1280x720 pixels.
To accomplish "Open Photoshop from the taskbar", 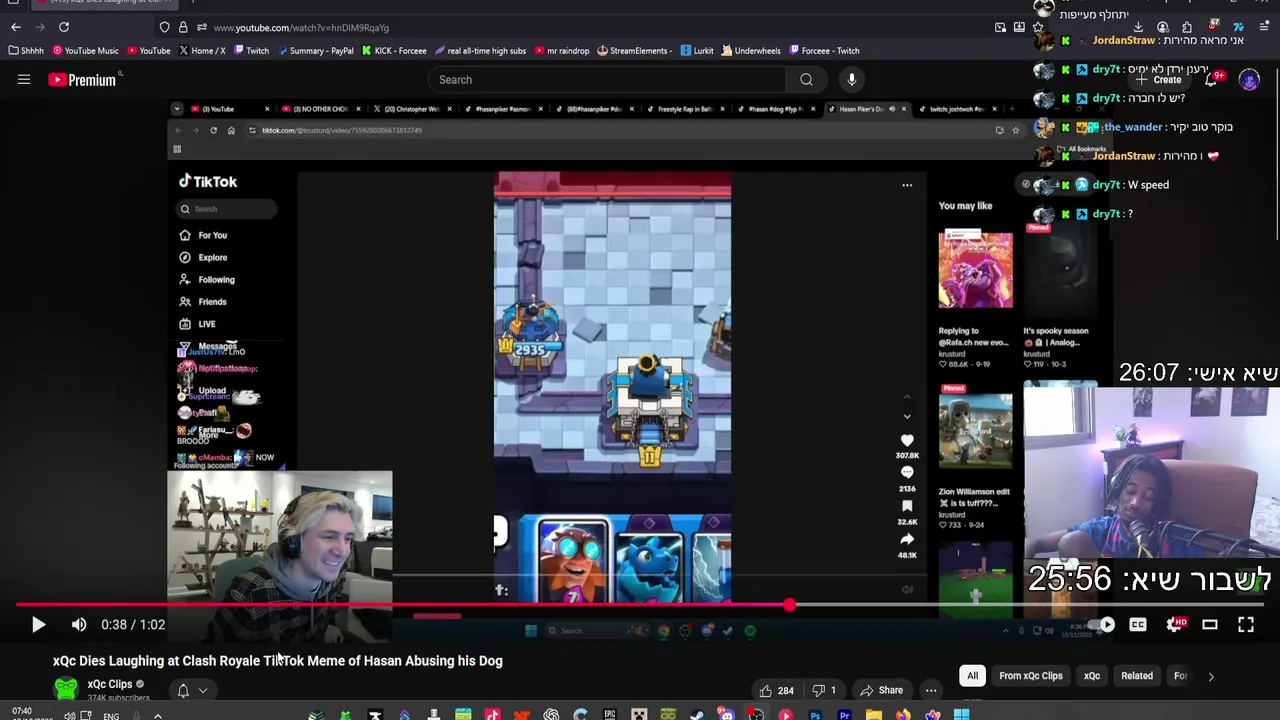I will (815, 714).
